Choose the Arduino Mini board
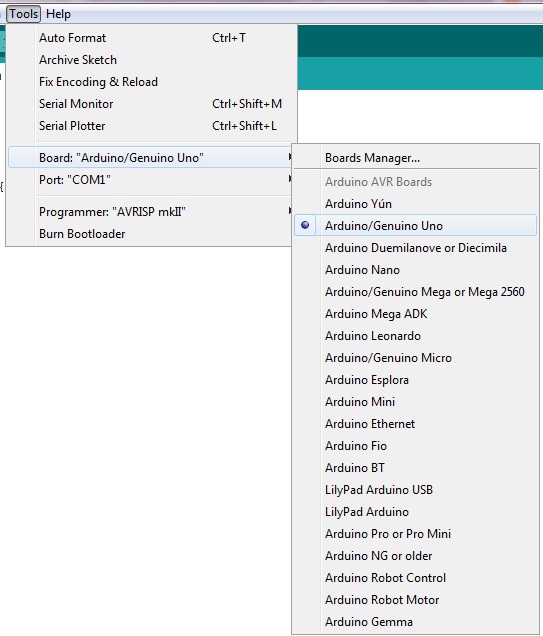Screen dimensions: 543x636 coord(415,402)
